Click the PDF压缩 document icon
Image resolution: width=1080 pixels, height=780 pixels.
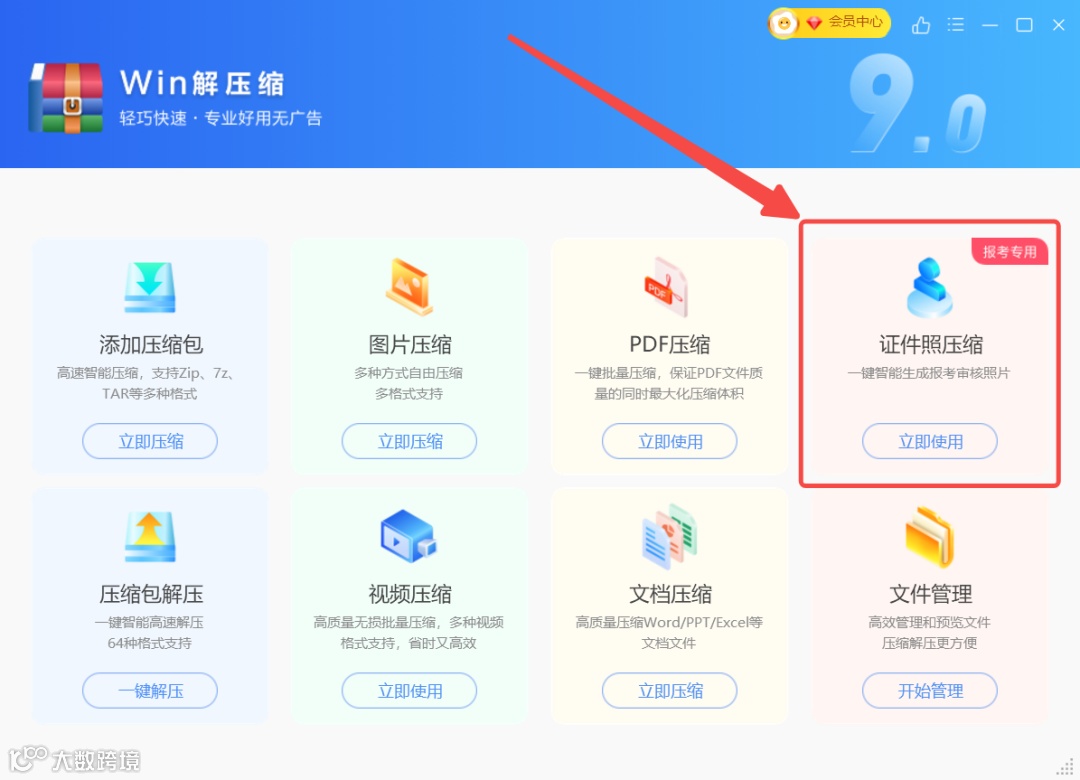[x=667, y=287]
